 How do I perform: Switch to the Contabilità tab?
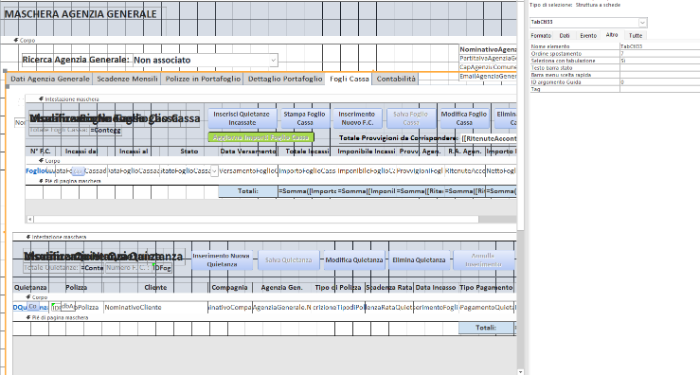pyautogui.click(x=396, y=79)
